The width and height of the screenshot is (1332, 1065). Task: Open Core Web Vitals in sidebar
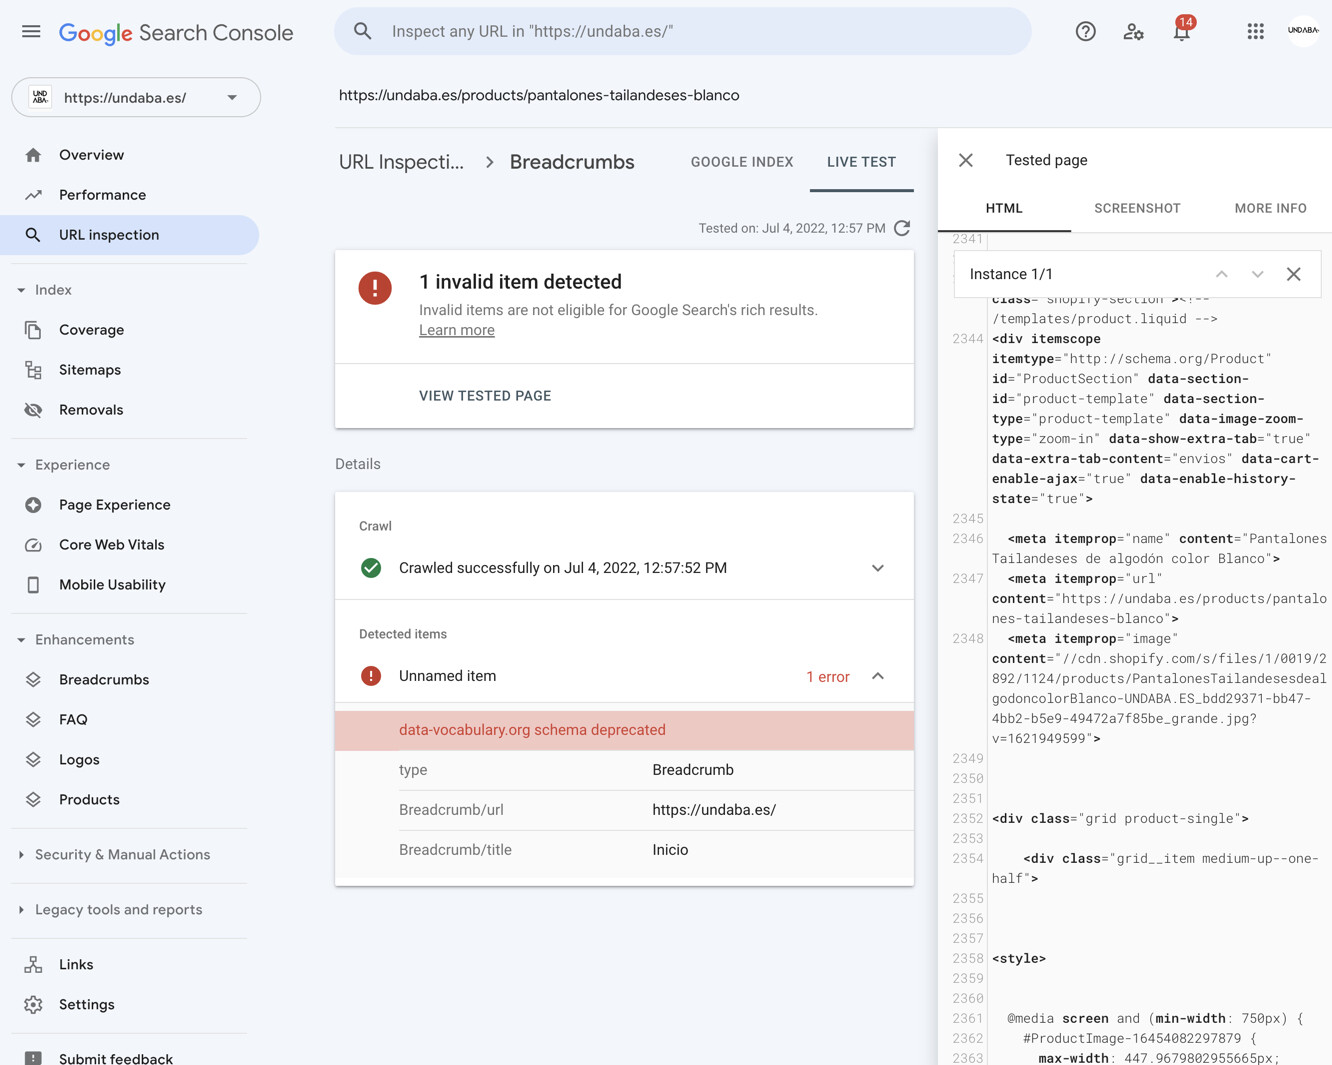[x=111, y=545]
